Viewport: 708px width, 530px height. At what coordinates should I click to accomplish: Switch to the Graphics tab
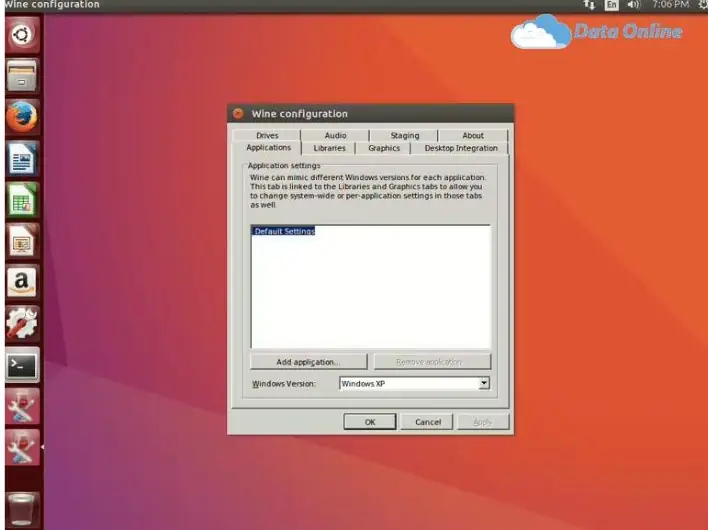point(384,148)
